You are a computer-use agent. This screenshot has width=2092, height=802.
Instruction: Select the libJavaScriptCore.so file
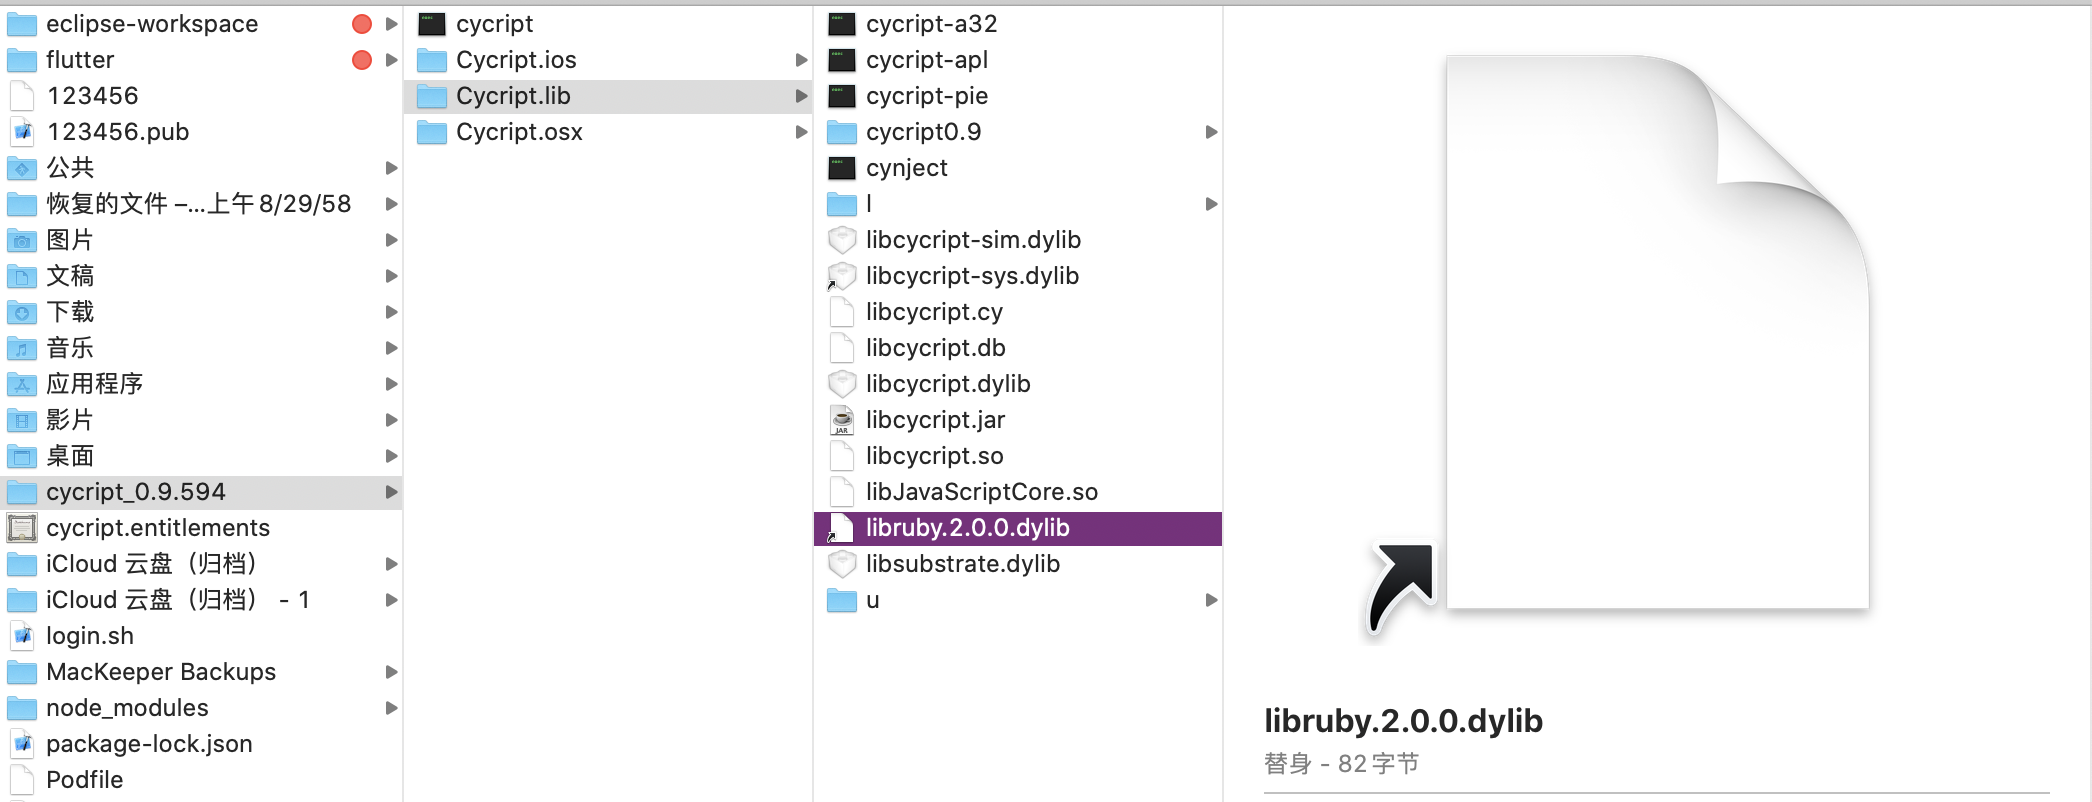(1018, 492)
